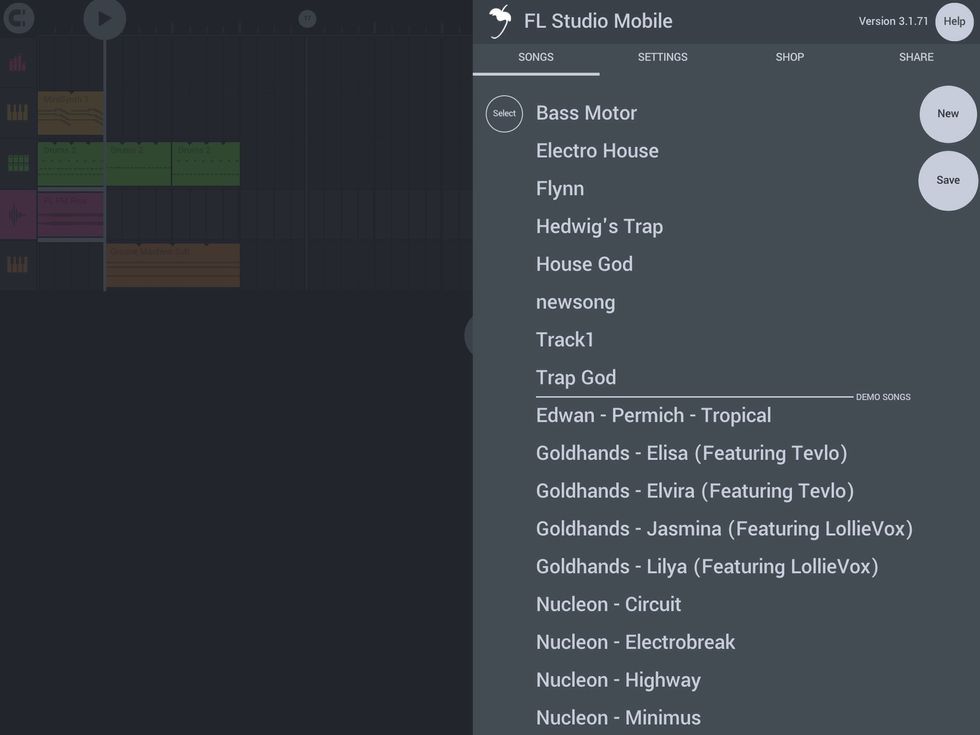Open the SHOP tab
The height and width of the screenshot is (735, 980).
(x=789, y=57)
